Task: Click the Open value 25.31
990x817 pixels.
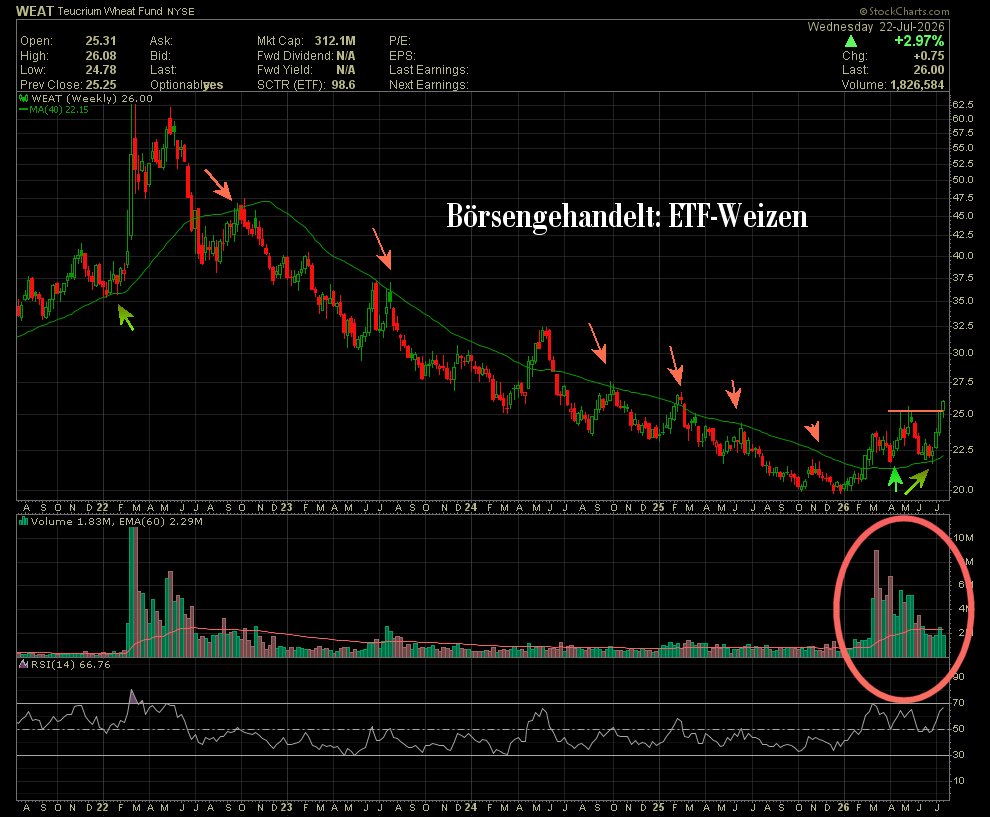Action: click(101, 41)
